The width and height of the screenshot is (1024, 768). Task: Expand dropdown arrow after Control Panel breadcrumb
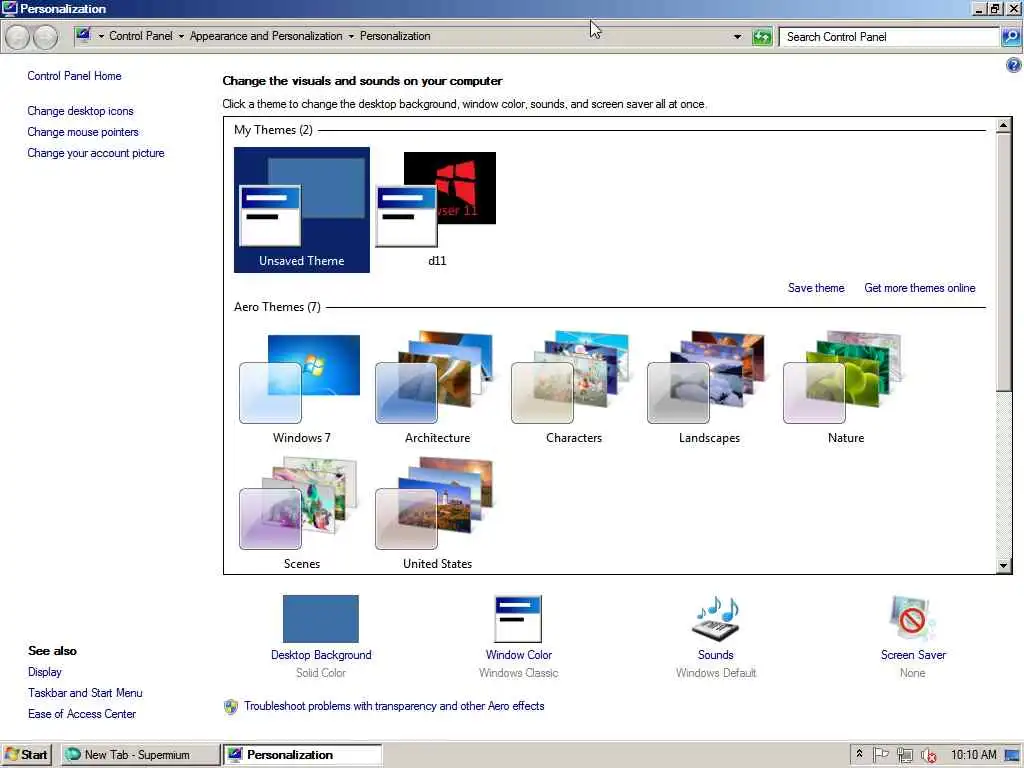(181, 37)
